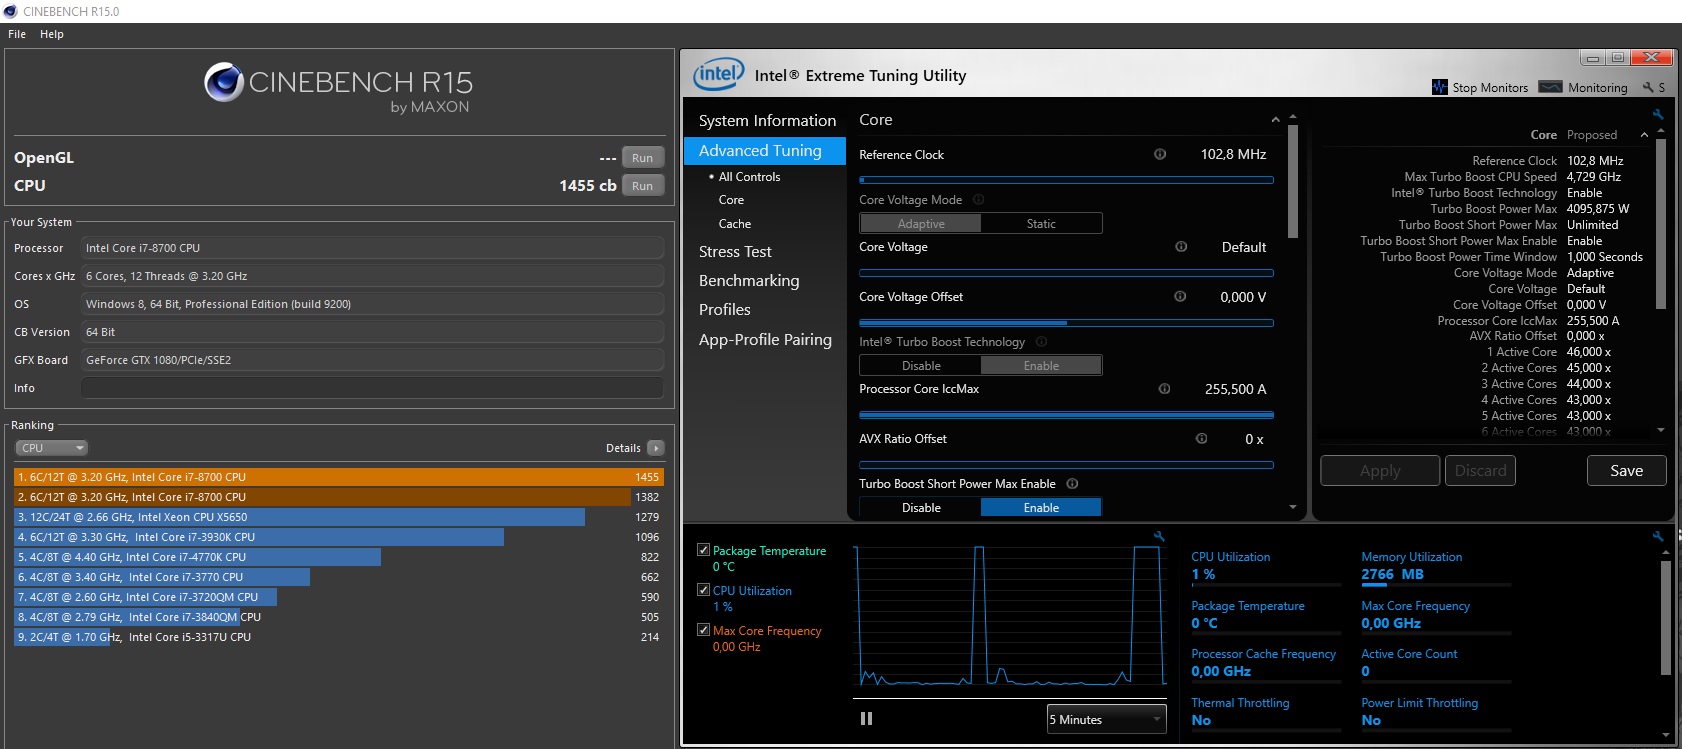
Task: Select ranking entry Core i7-4770K
Action: [339, 557]
